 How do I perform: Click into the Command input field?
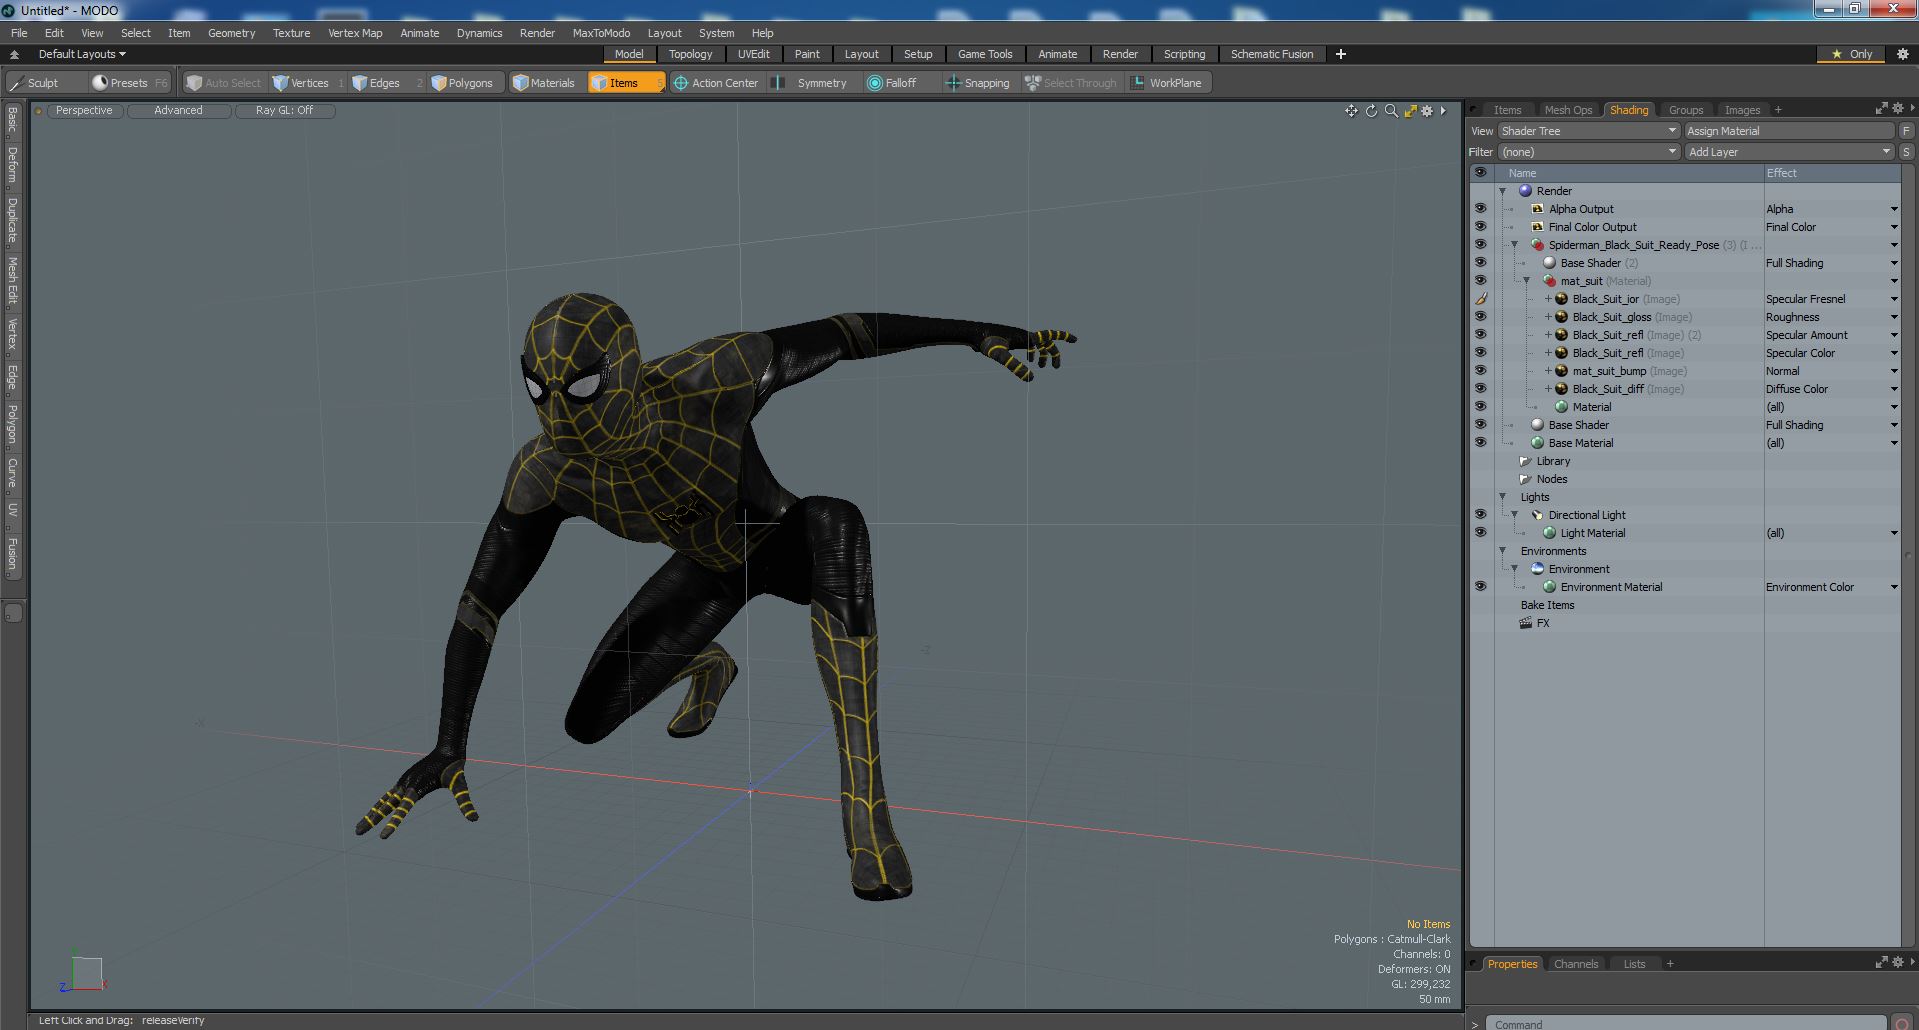(1685, 1023)
